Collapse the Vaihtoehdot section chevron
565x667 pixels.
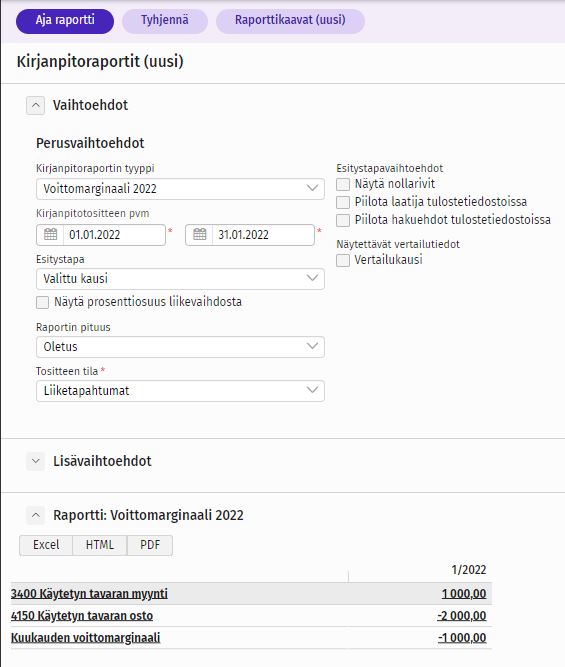(35, 105)
